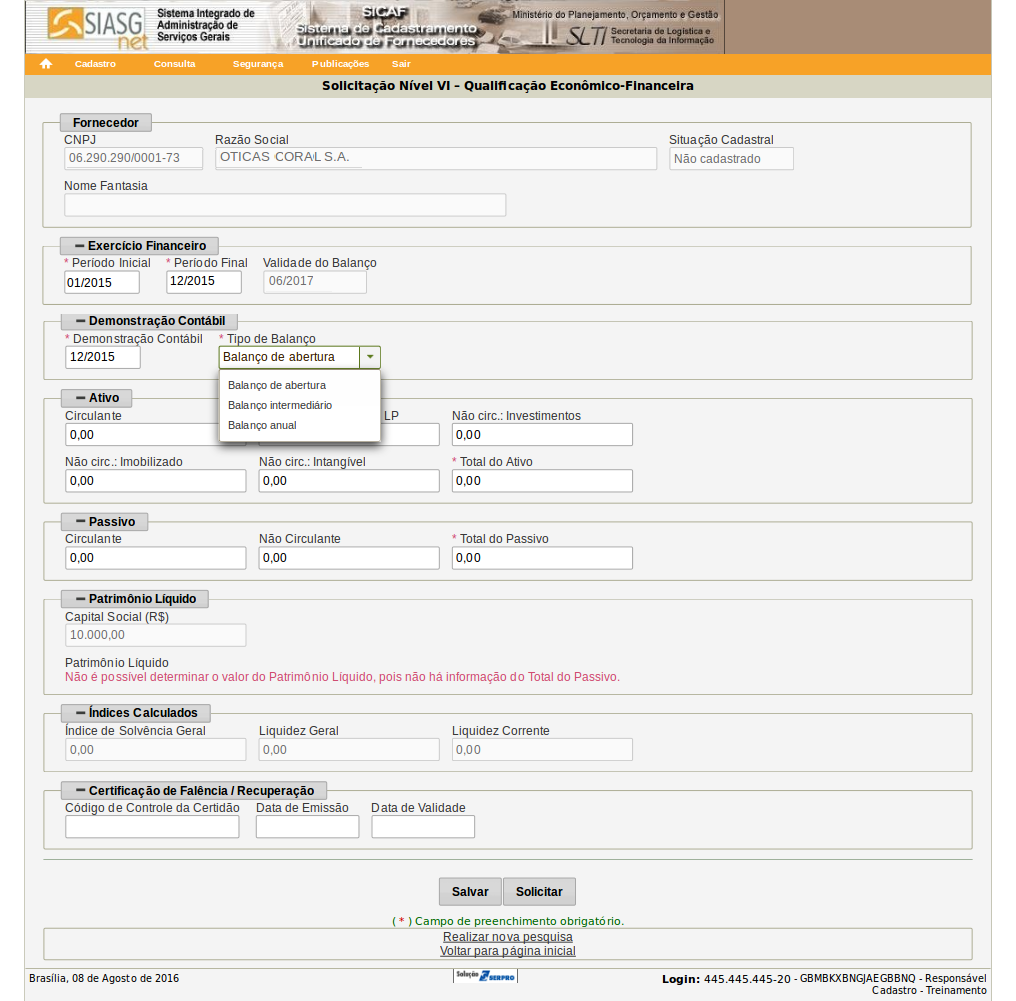Click the SIASGnet logo
The width and height of the screenshot is (1016, 1001).
tap(98, 27)
